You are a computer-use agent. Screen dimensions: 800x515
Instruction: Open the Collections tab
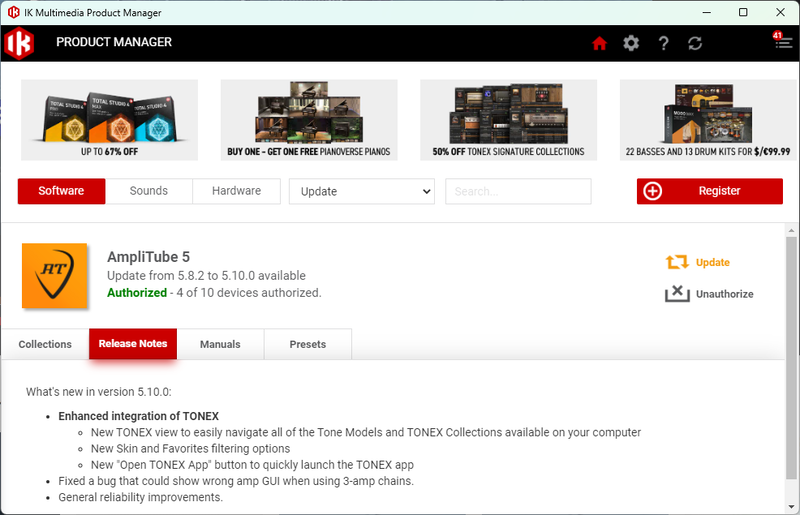(45, 344)
